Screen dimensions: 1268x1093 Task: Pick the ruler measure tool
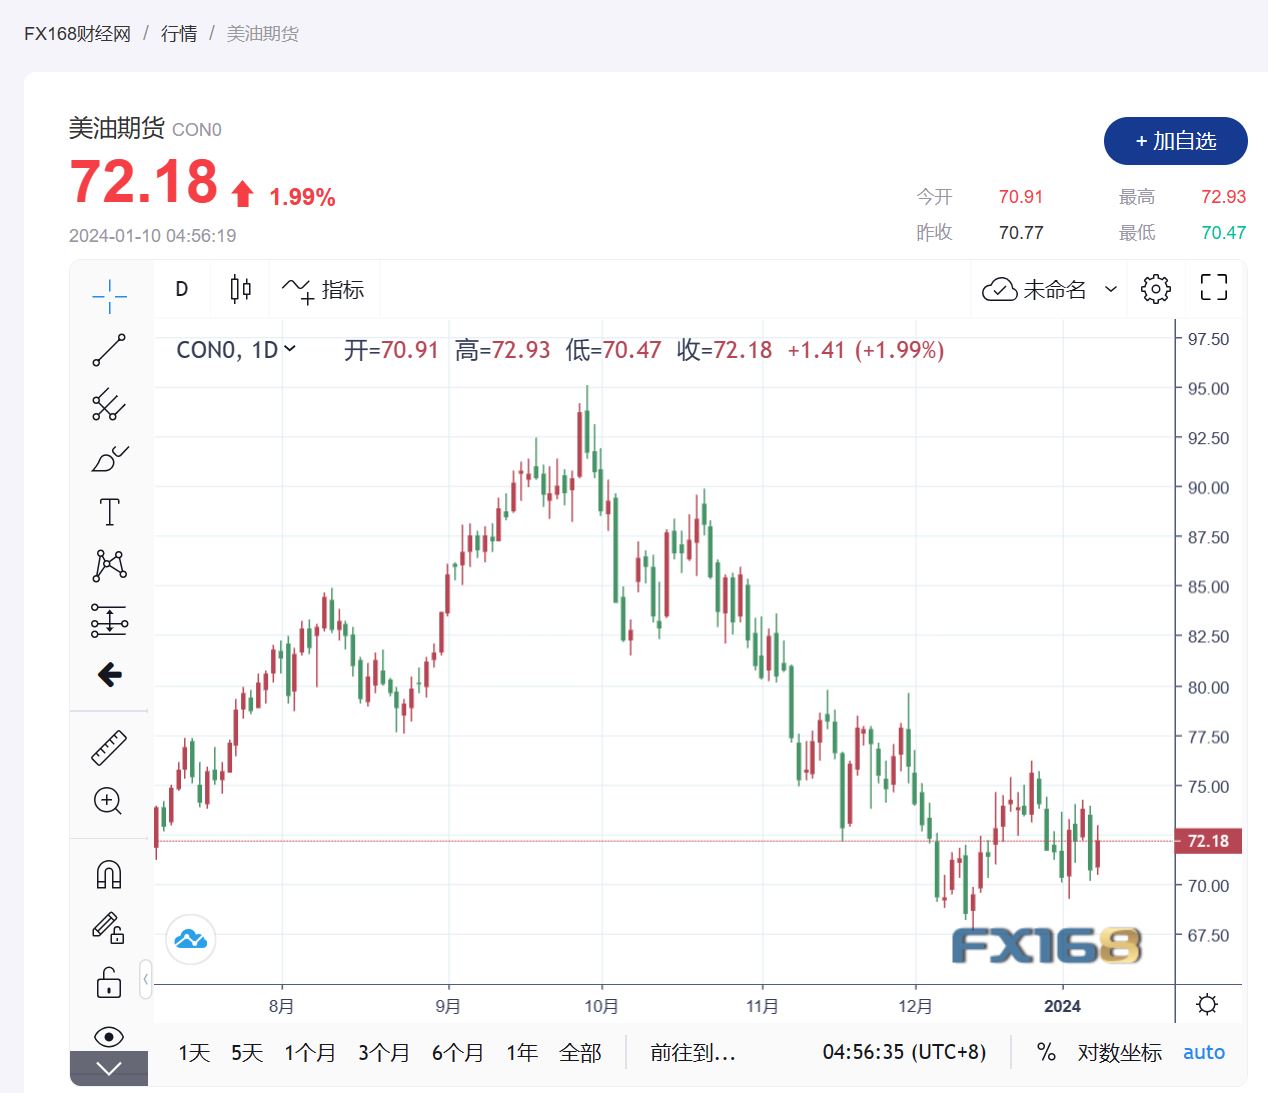coord(109,747)
